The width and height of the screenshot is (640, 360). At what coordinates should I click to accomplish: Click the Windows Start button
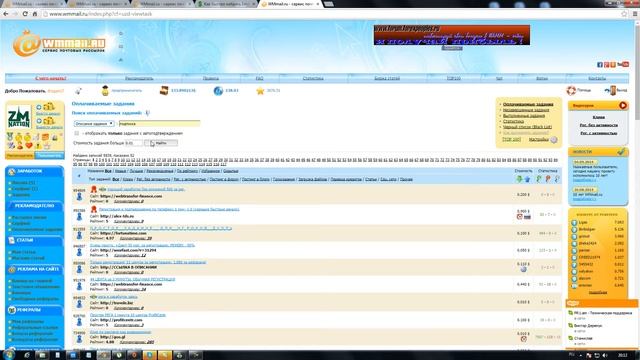click(8, 355)
